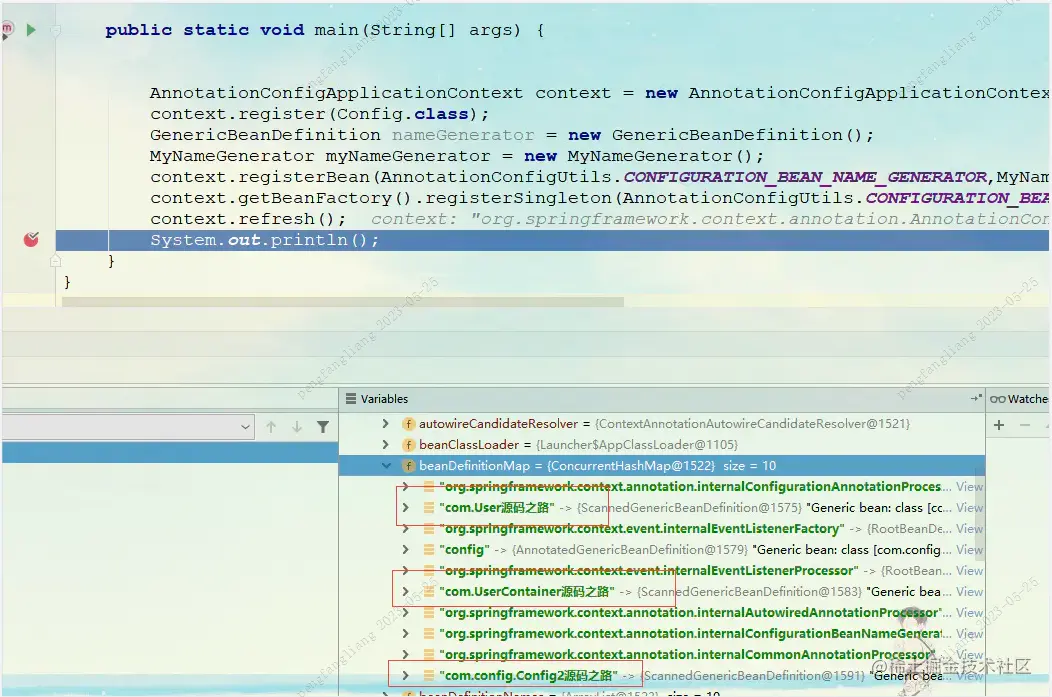Viewport: 1052px width, 697px height.
Task: Click the nameGenerator variable in code
Action: 463,135
